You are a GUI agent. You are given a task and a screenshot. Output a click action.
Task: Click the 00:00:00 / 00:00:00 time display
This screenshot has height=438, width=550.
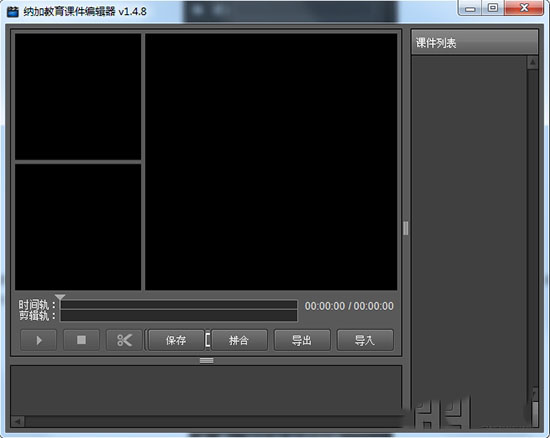pyautogui.click(x=349, y=306)
